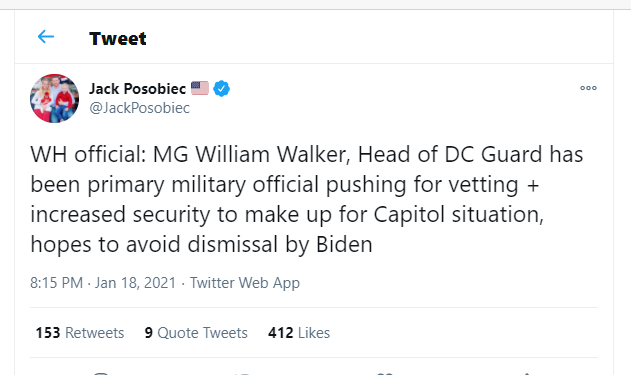Click the Tweet page header title
631x375 pixels.
pos(118,39)
